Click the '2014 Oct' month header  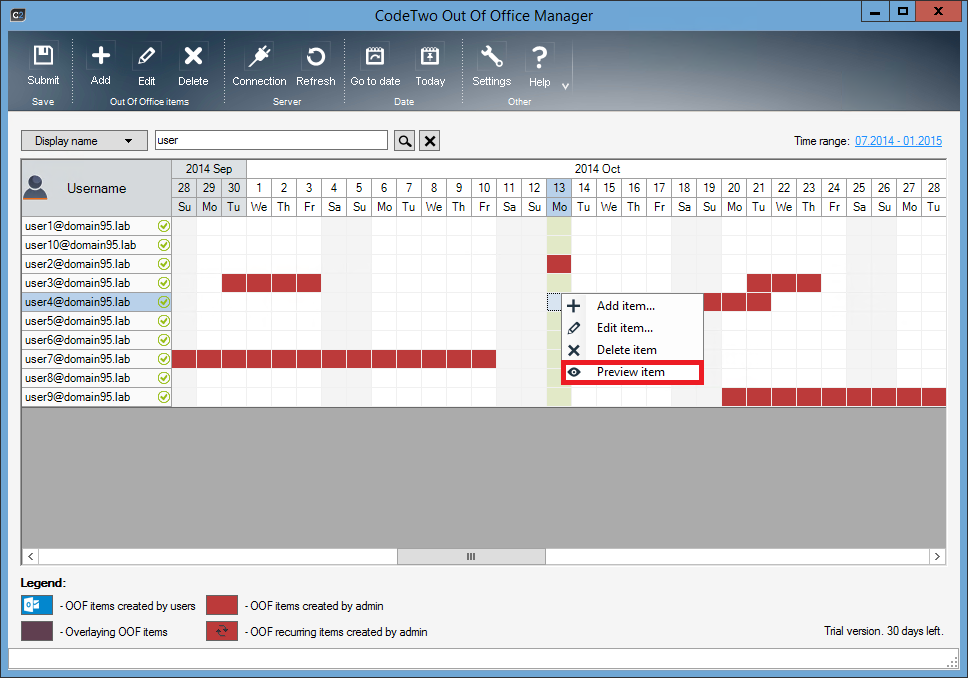[x=596, y=169]
